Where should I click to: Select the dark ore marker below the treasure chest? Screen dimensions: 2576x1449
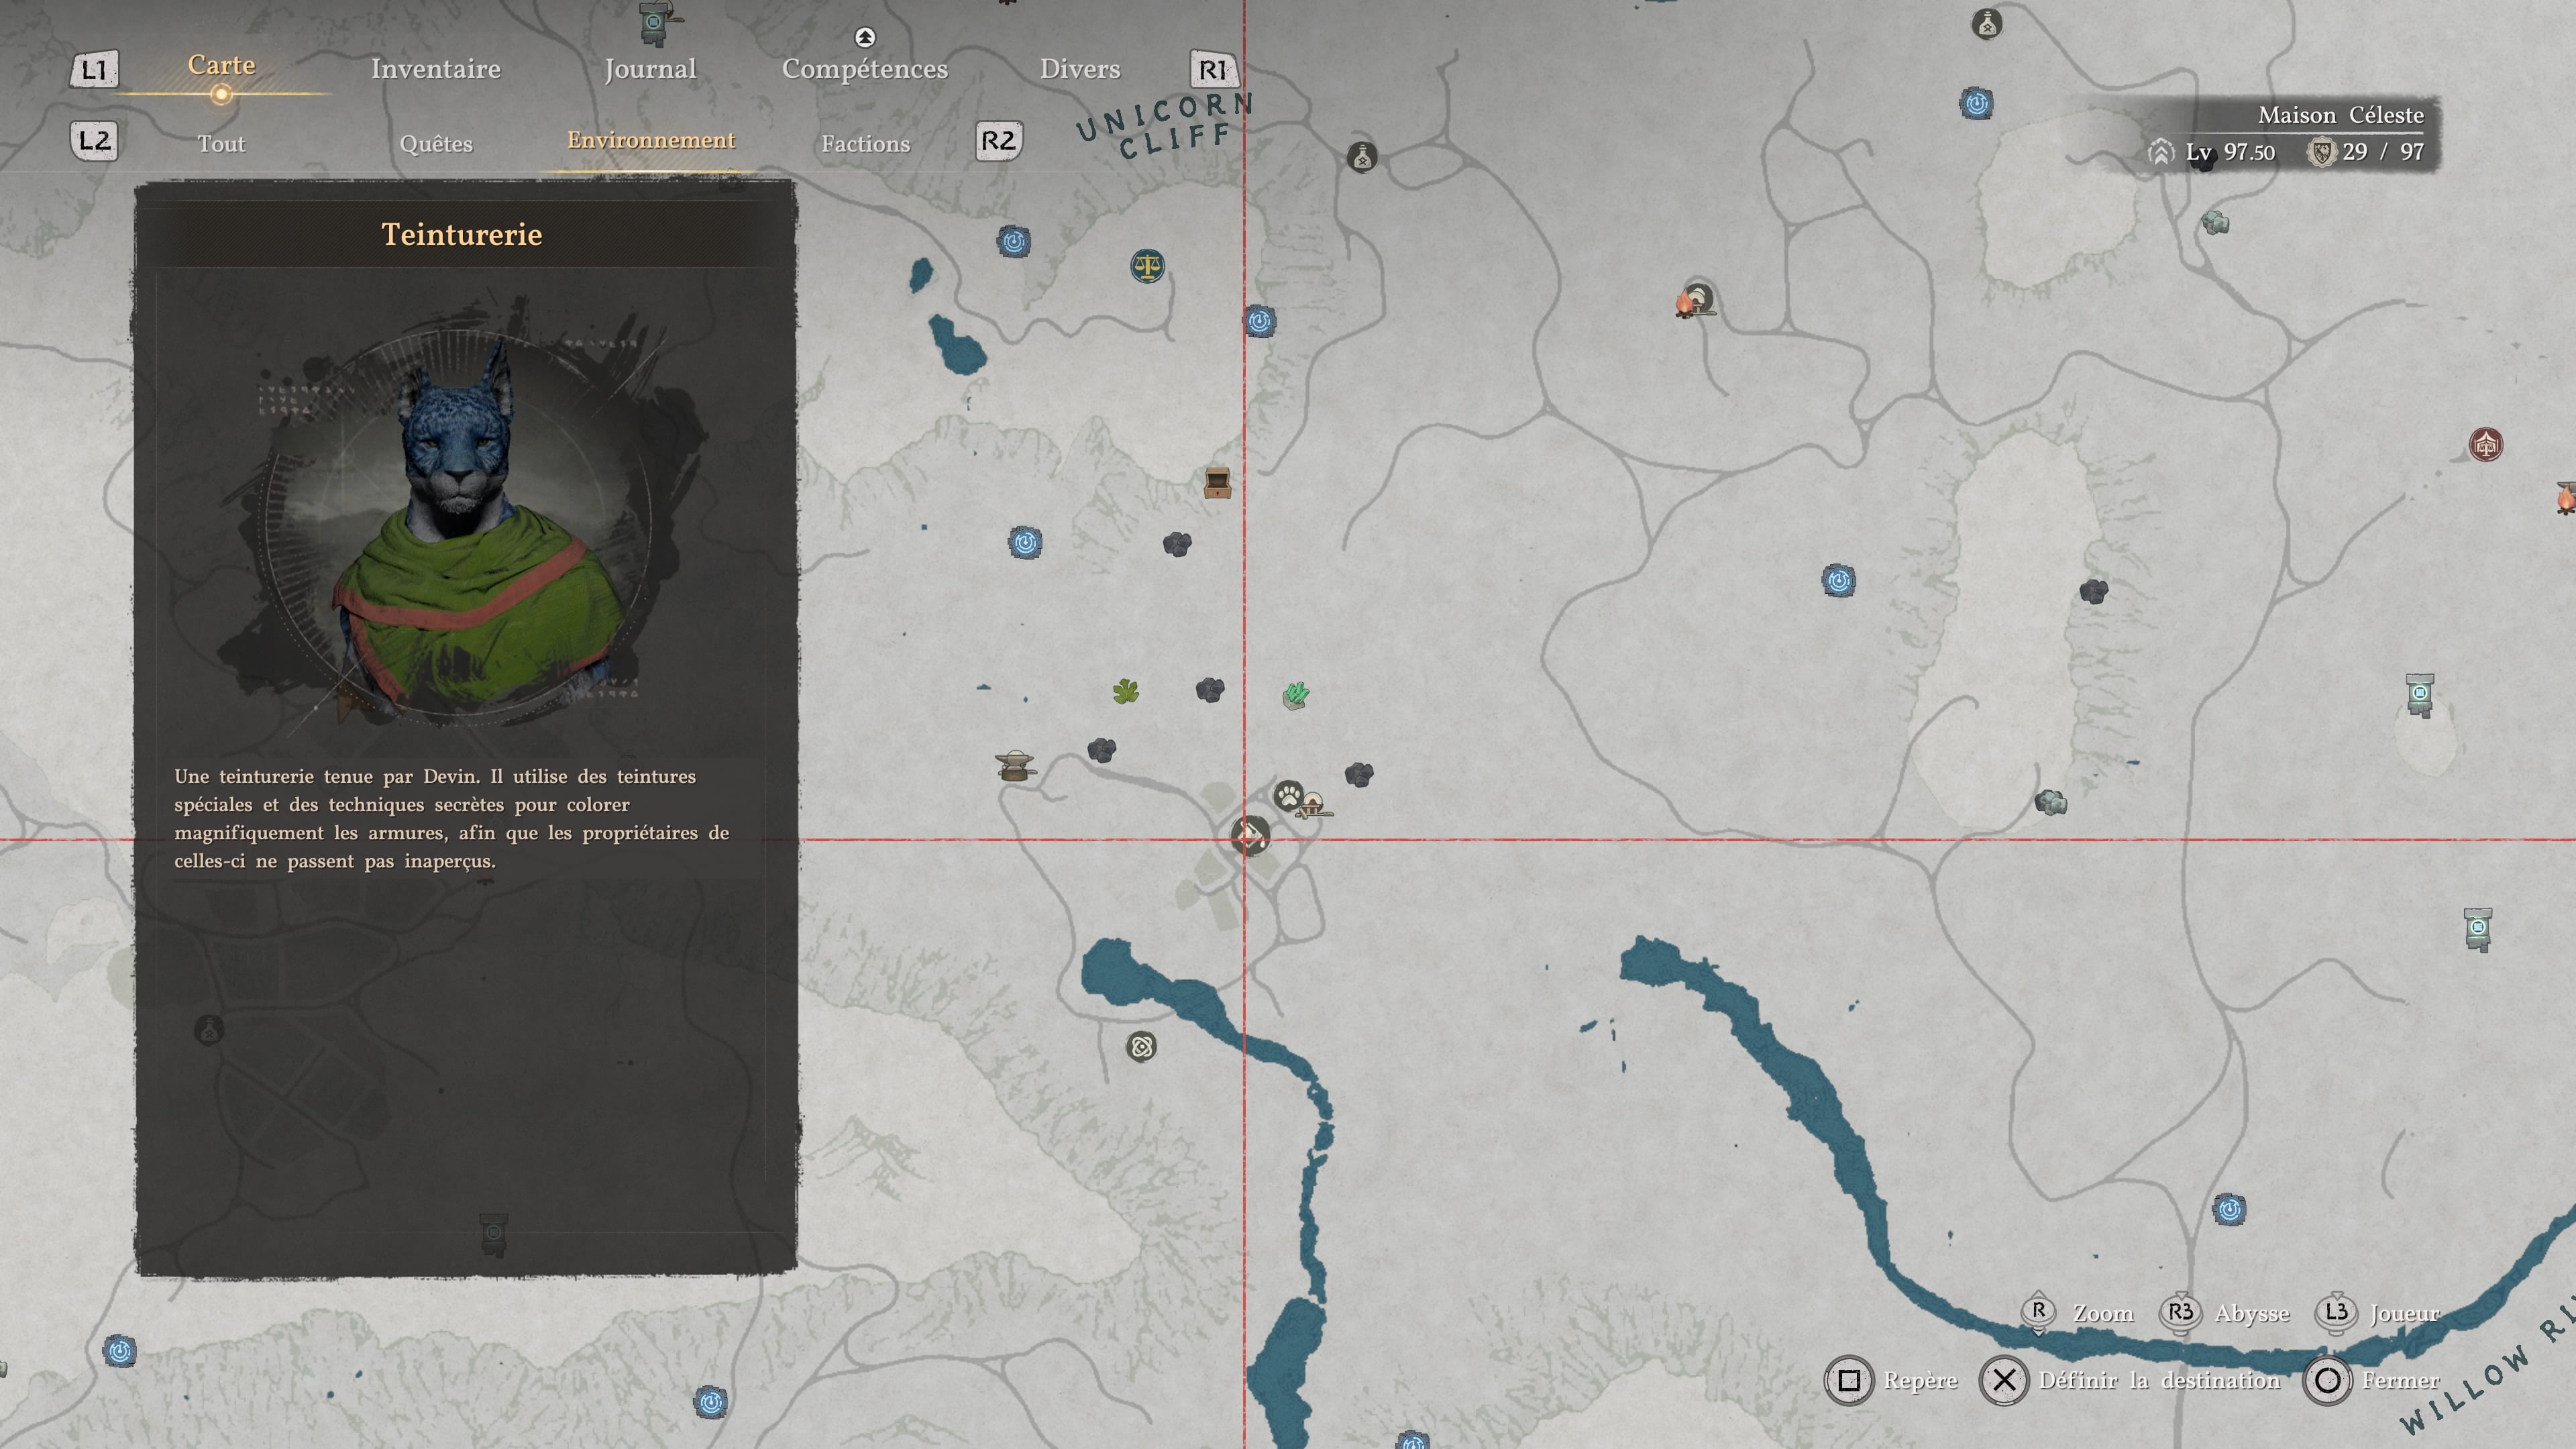1177,544
